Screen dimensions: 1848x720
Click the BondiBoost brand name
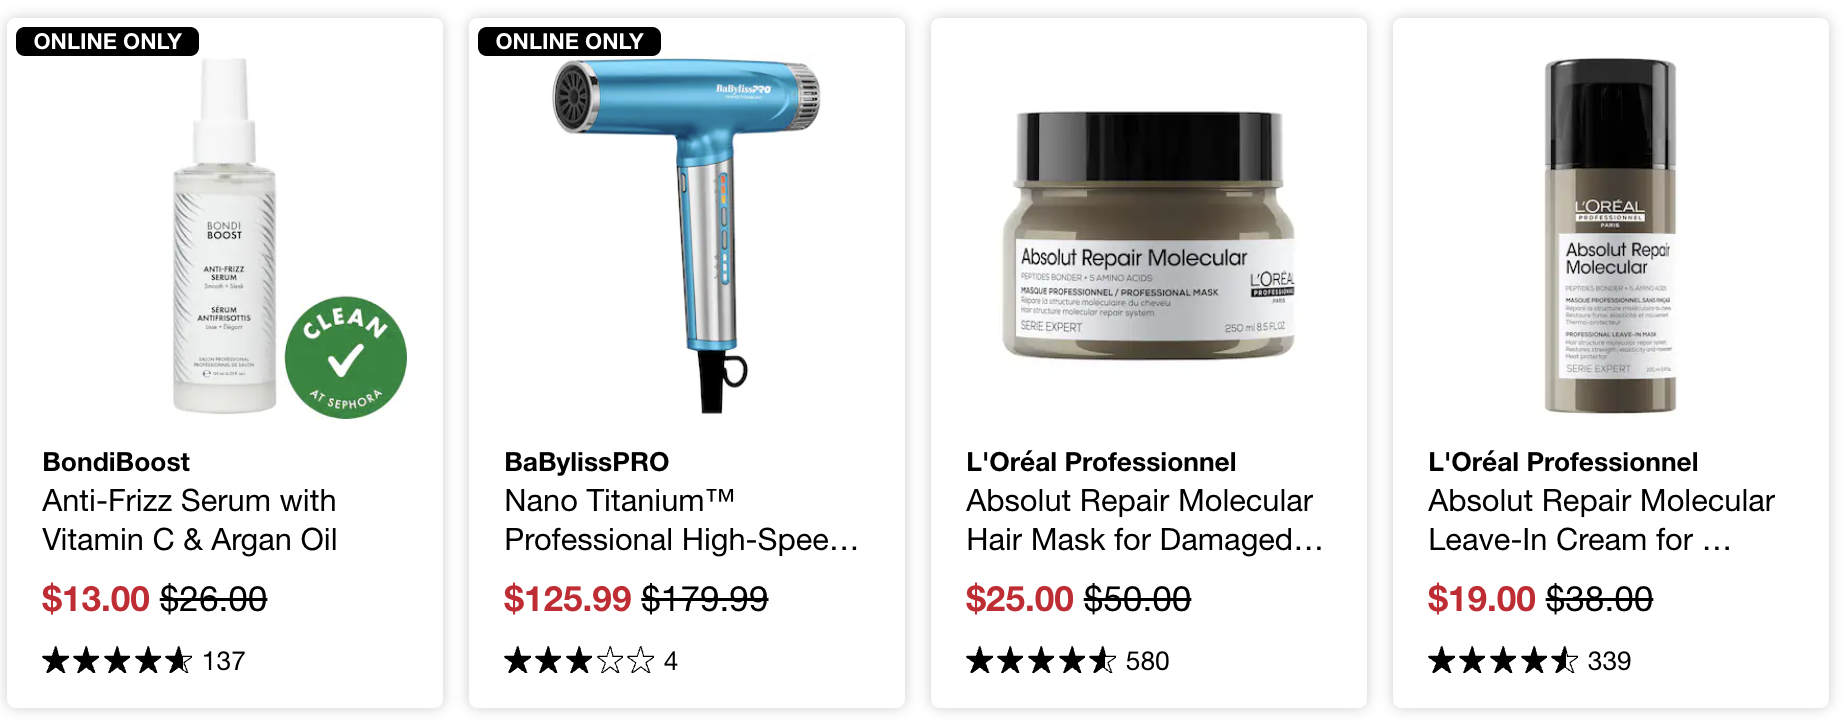click(x=116, y=462)
